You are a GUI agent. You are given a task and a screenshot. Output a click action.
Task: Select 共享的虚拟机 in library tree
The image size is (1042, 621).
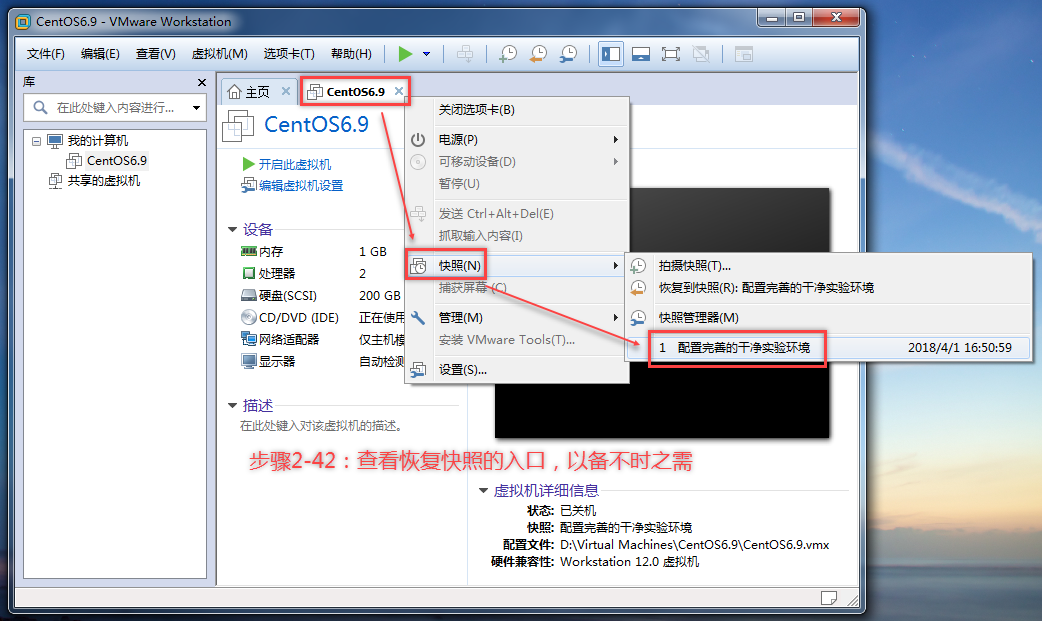[x=104, y=181]
